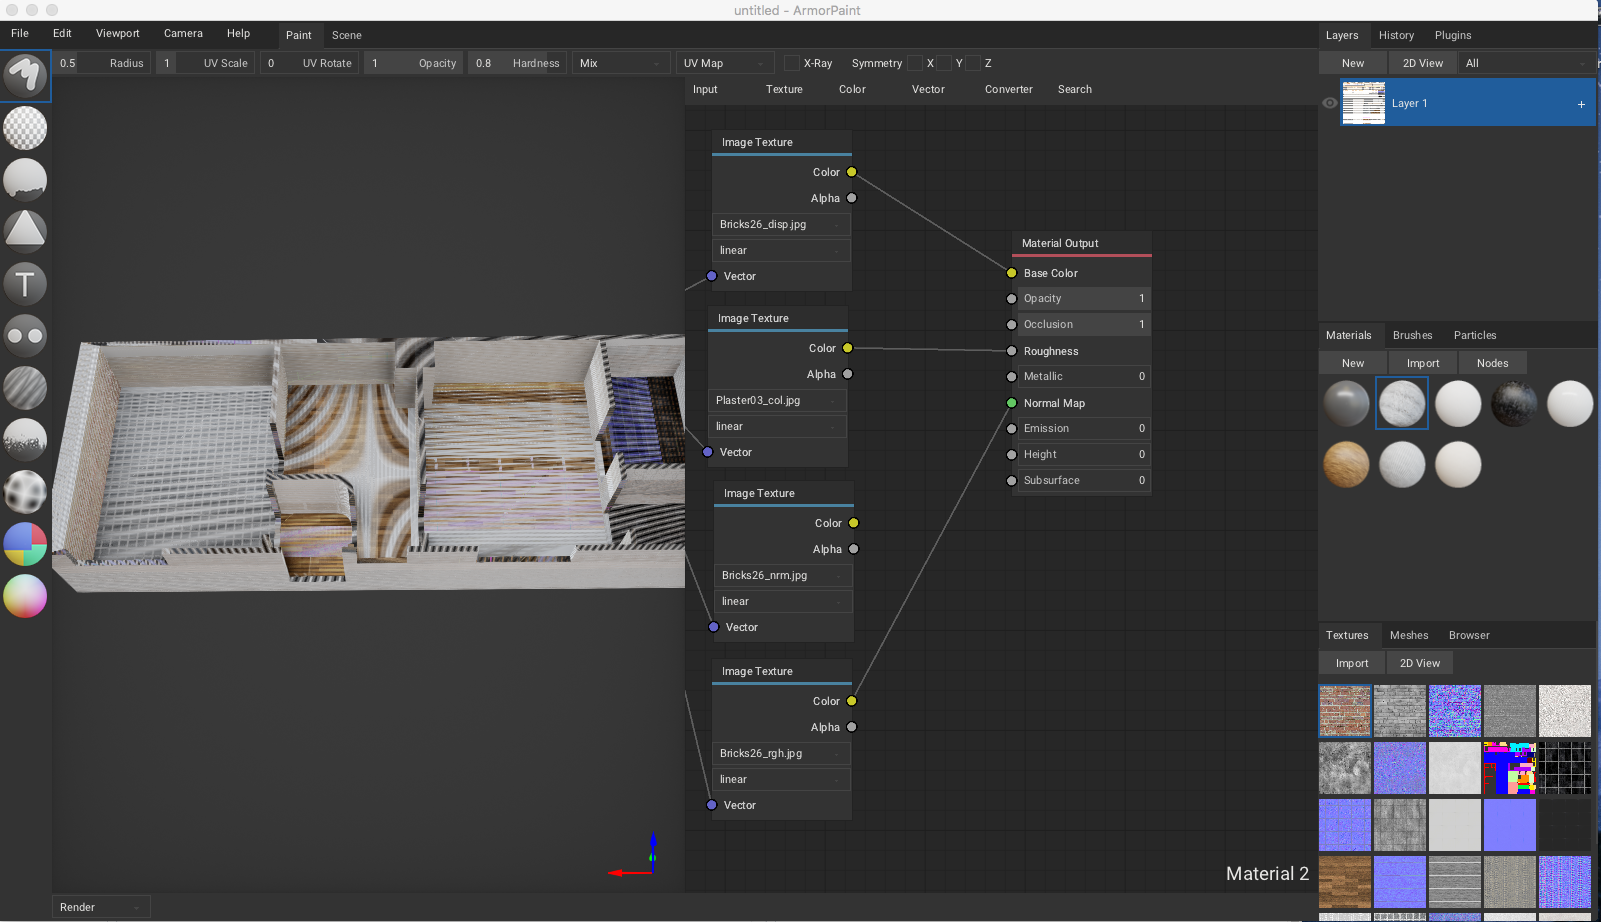Select the Color ID tool
1601x922 pixels.
(x=24, y=544)
